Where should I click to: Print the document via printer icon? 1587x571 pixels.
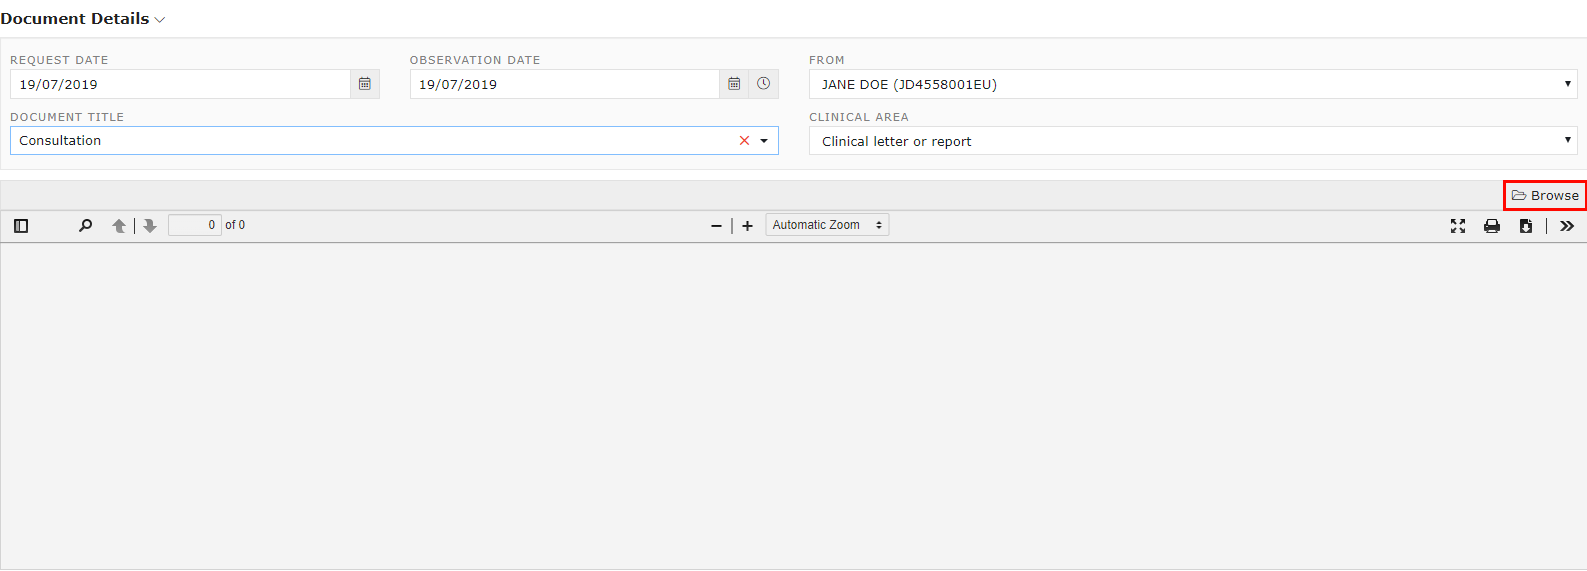tap(1492, 226)
